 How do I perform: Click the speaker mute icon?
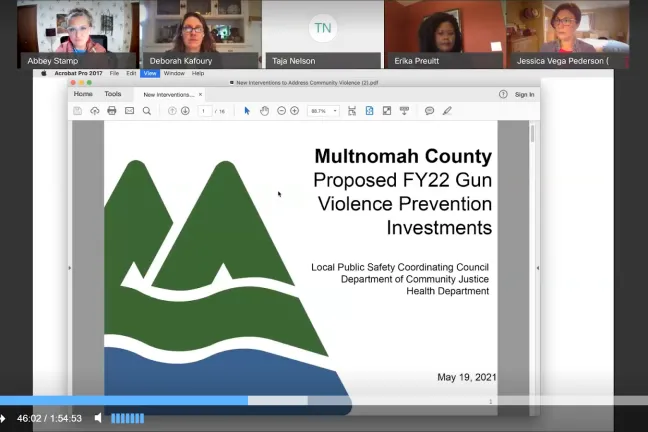98,418
